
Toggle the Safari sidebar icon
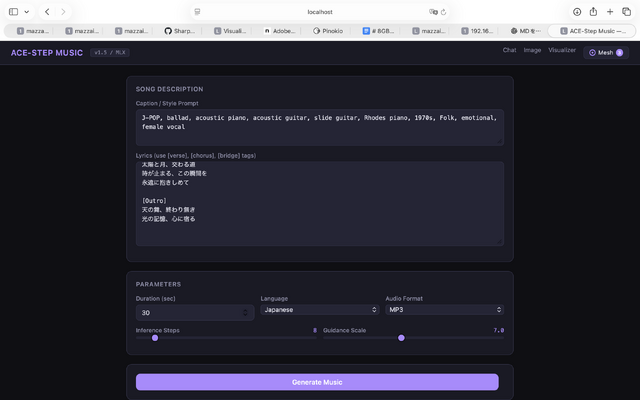(14, 11)
